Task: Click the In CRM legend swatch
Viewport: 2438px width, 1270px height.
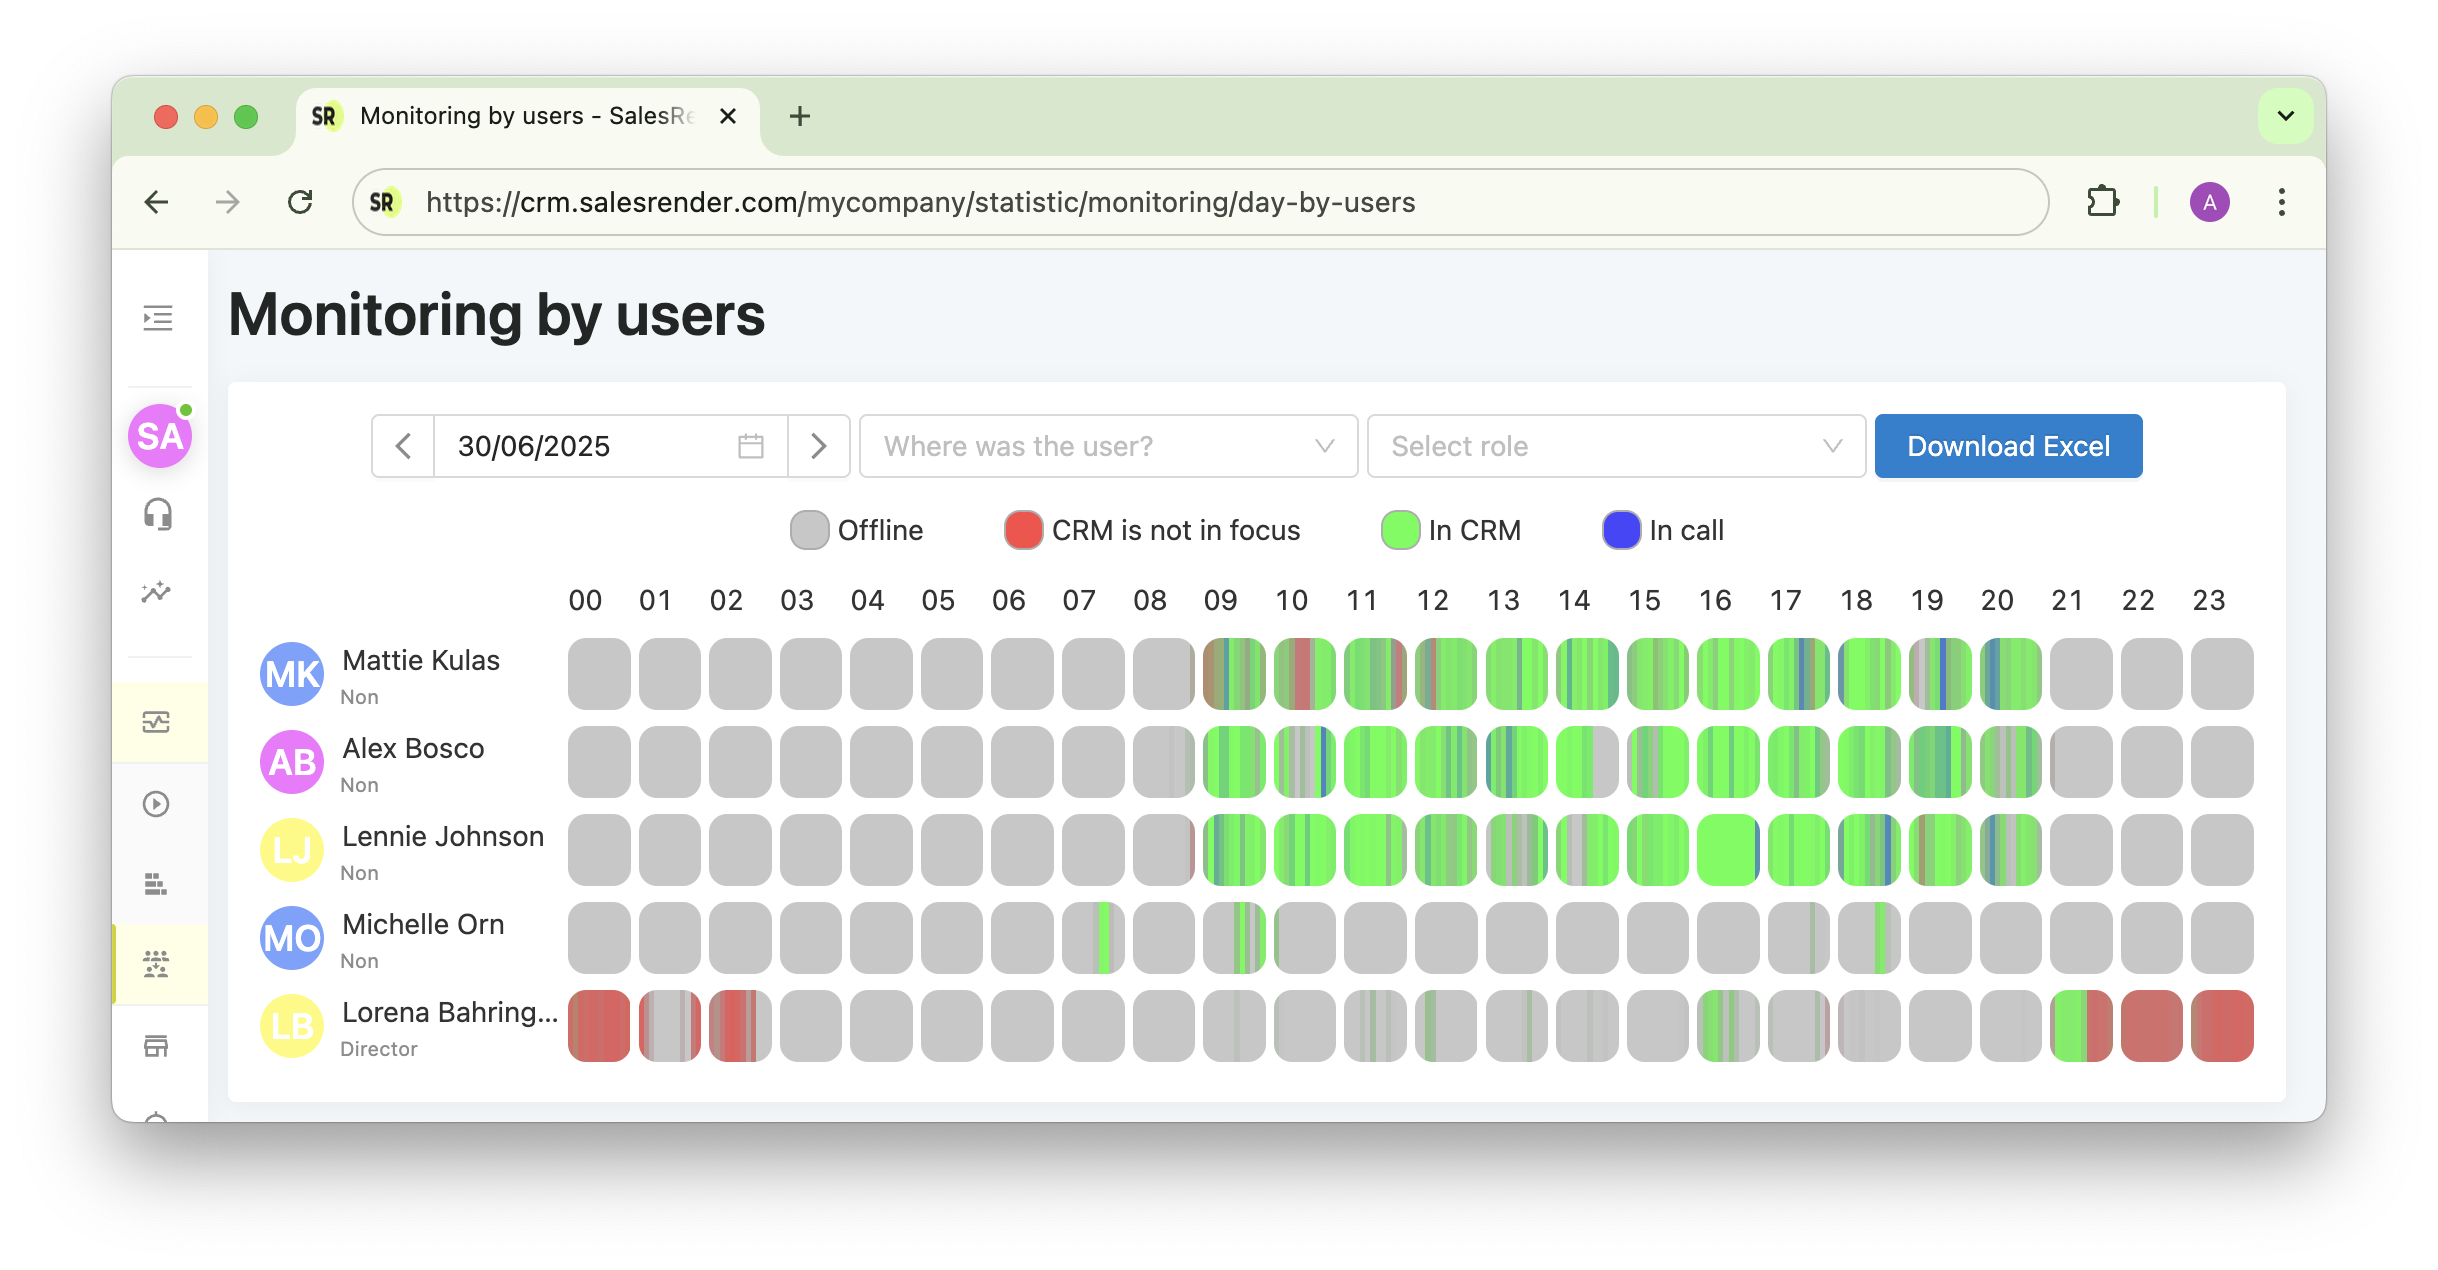Action: pos(1400,530)
